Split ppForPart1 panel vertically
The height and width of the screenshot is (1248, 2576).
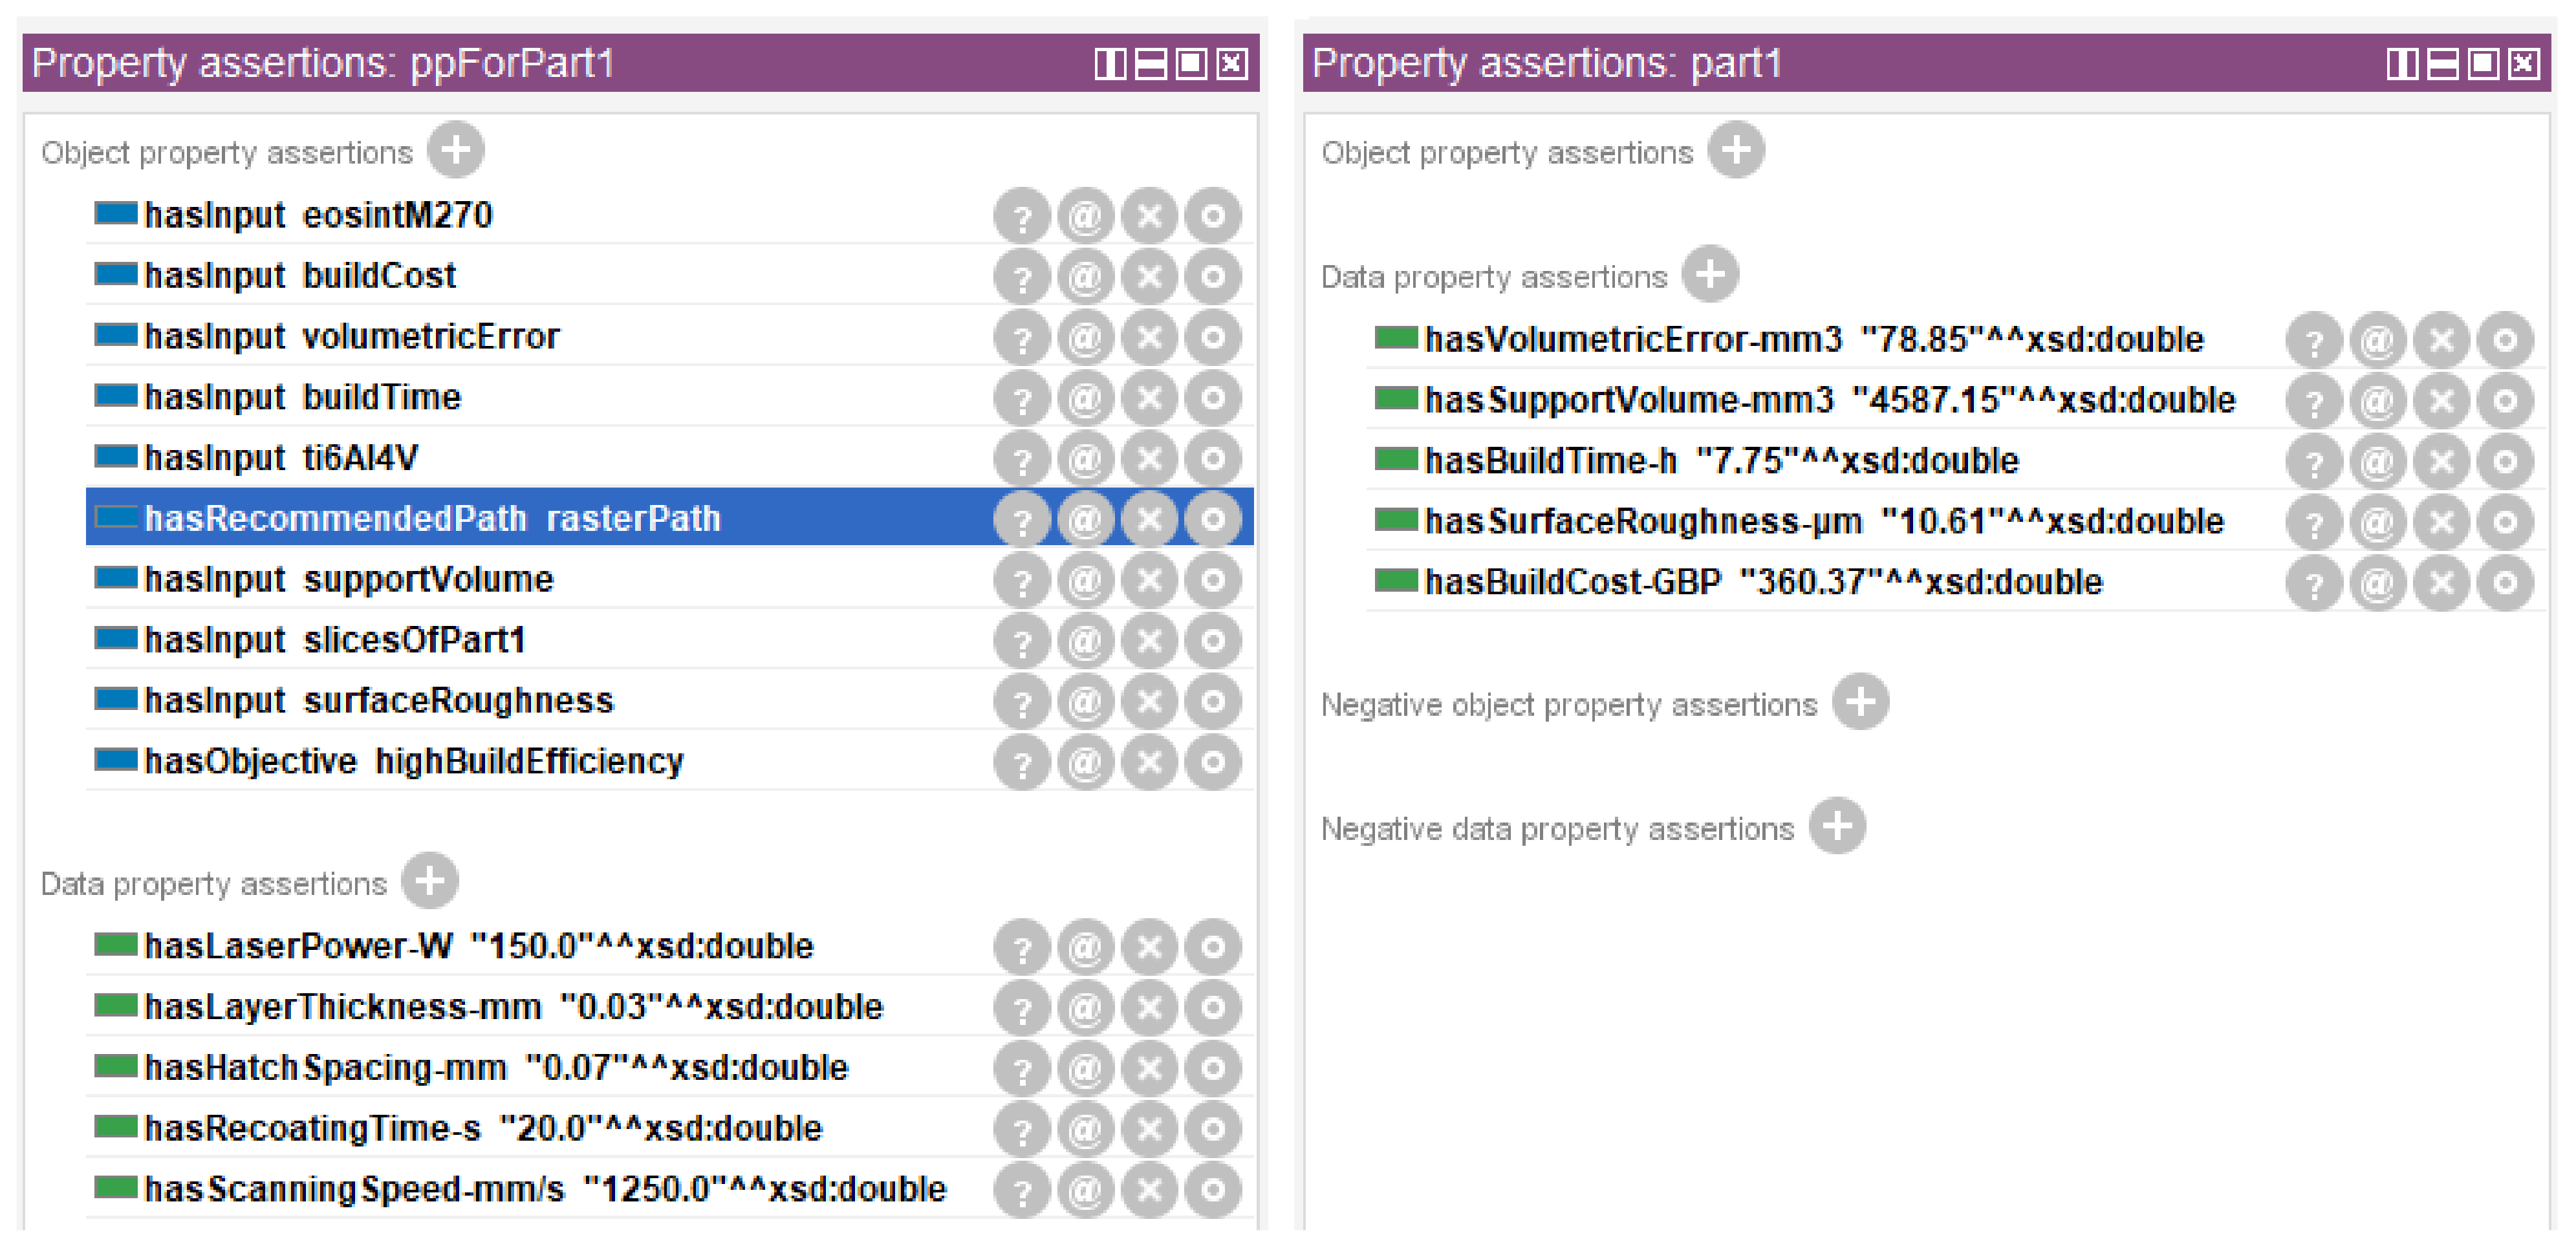point(1110,65)
